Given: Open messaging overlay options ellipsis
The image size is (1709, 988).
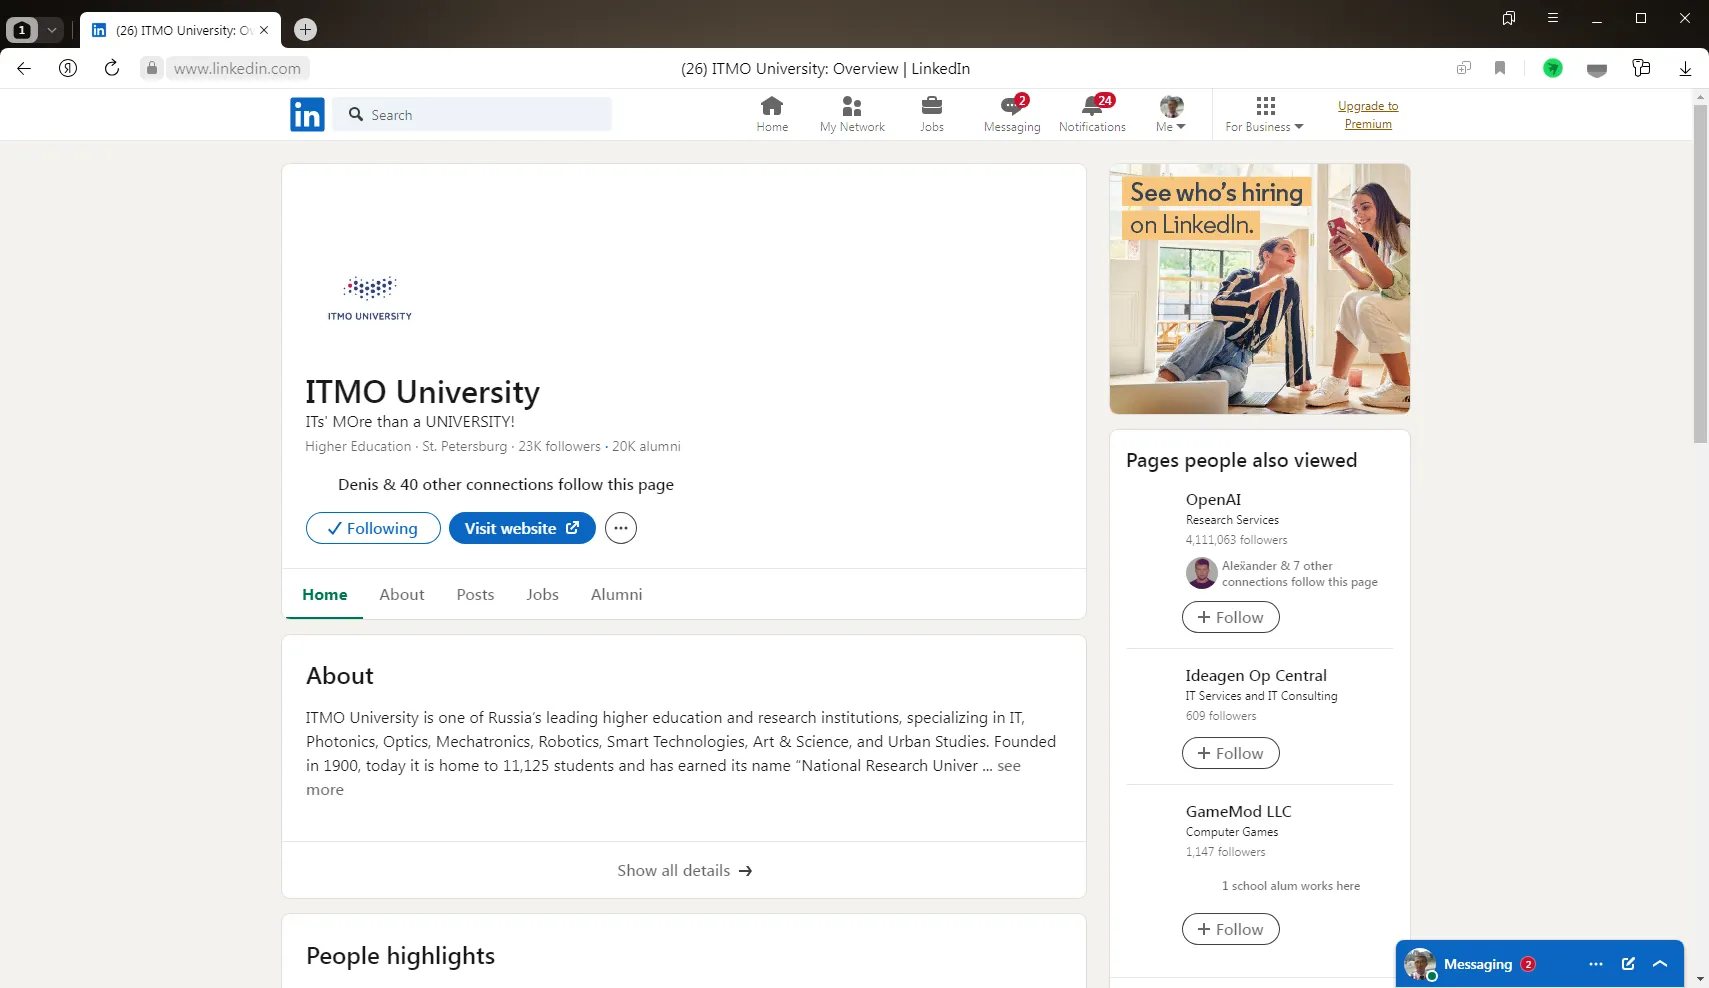Looking at the screenshot, I should [1596, 964].
